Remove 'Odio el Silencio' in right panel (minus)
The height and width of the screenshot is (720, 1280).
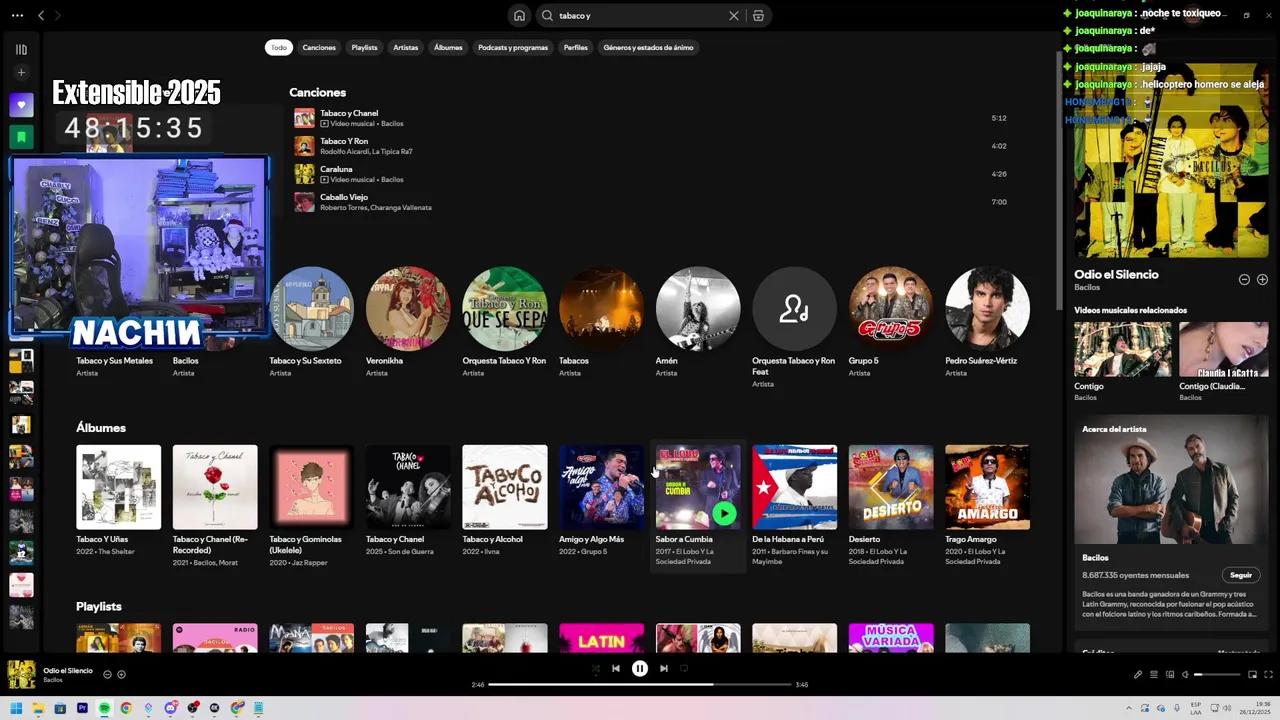click(1244, 280)
